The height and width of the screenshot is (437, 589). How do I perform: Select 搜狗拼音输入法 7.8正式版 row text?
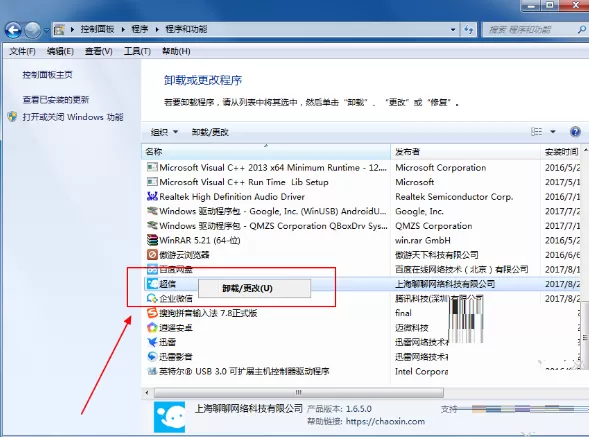coord(208,313)
